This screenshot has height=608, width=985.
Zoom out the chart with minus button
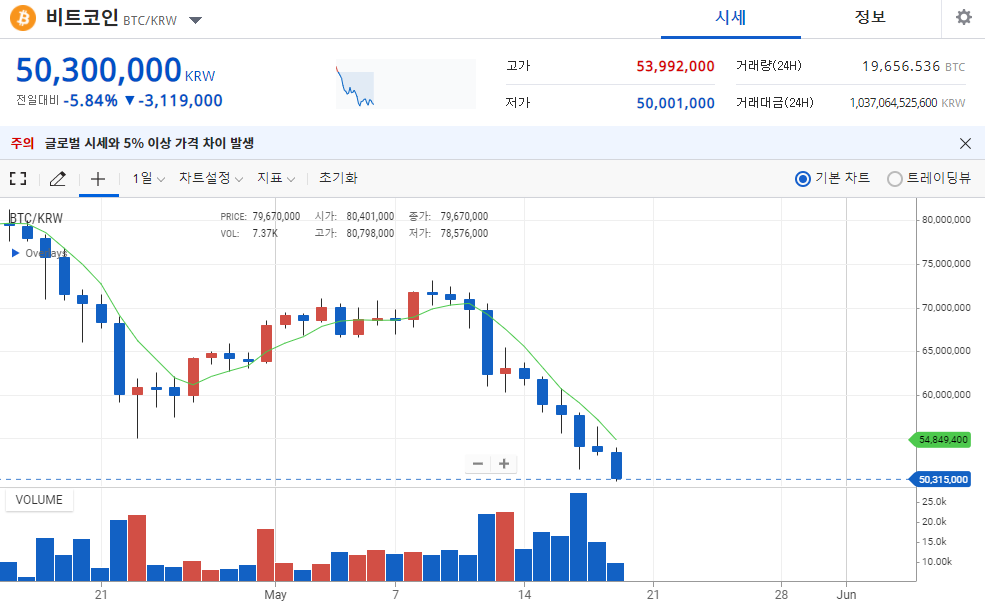pos(478,464)
